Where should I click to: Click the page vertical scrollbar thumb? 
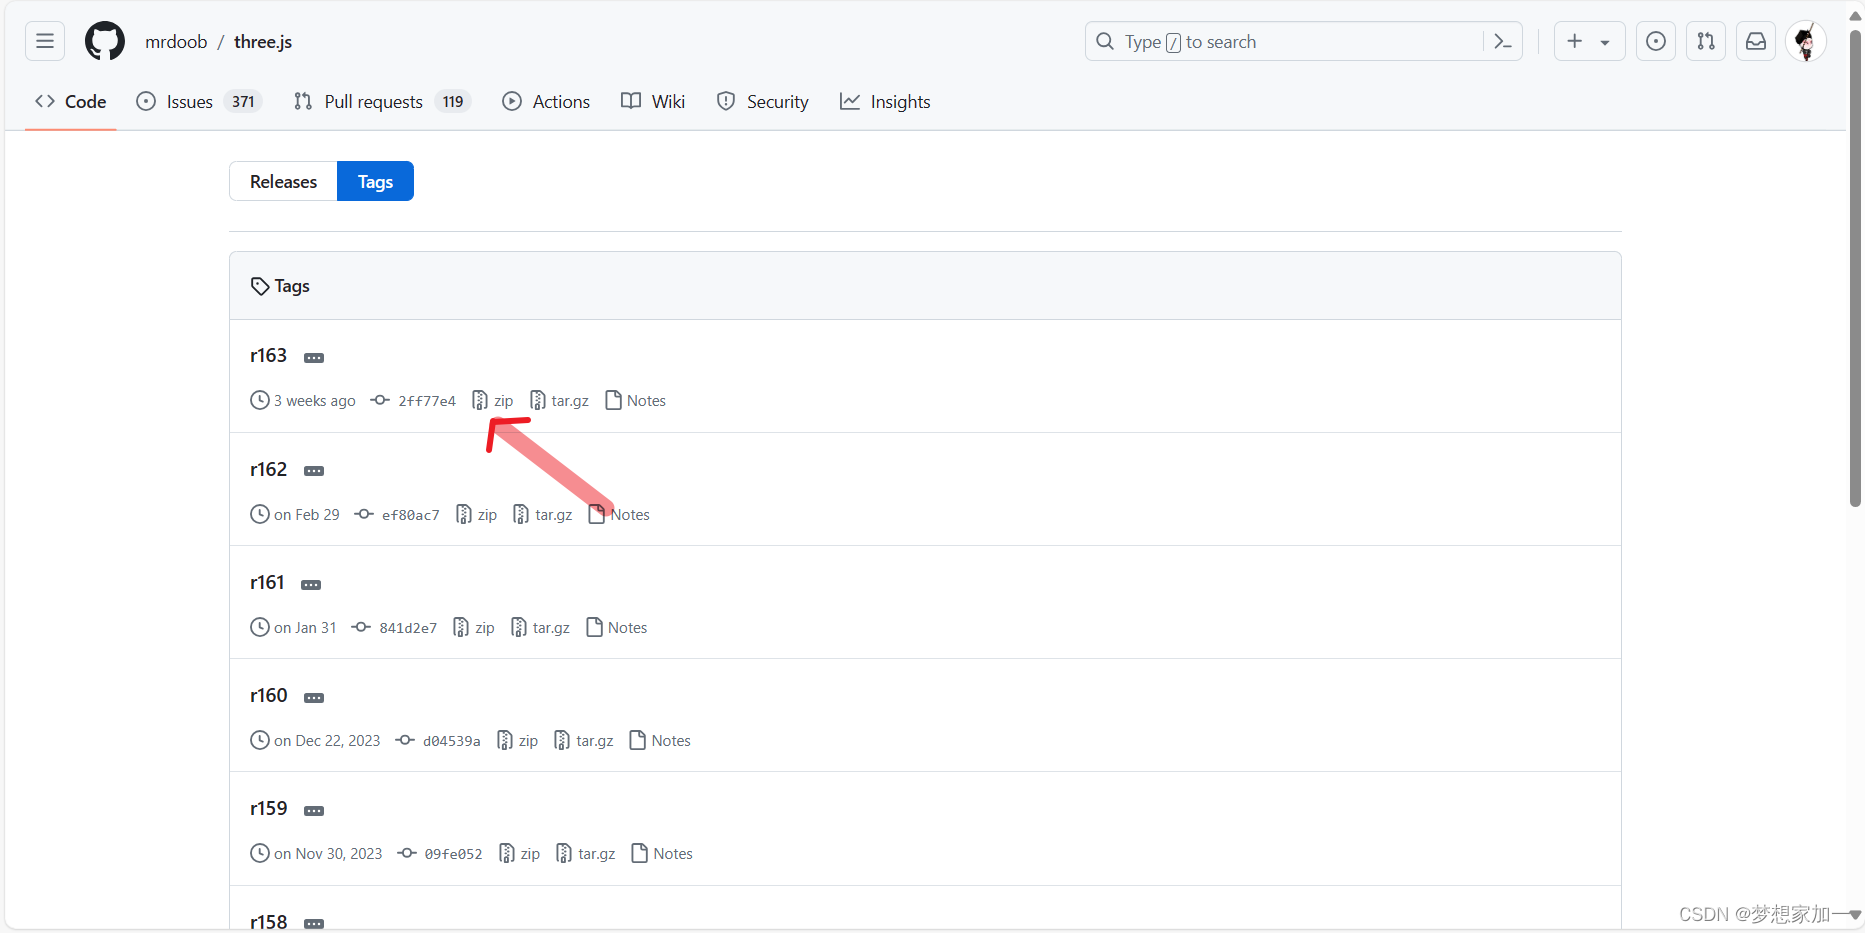(x=1855, y=268)
